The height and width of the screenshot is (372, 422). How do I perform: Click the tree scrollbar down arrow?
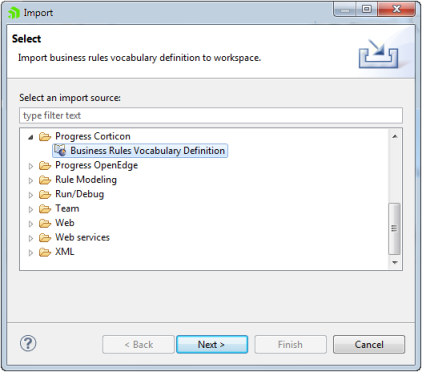coord(395,263)
